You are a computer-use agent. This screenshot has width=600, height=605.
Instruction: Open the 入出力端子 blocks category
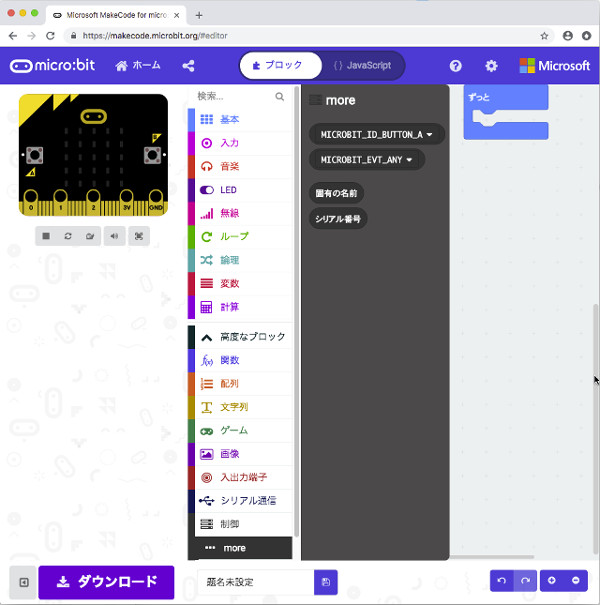click(x=241, y=477)
